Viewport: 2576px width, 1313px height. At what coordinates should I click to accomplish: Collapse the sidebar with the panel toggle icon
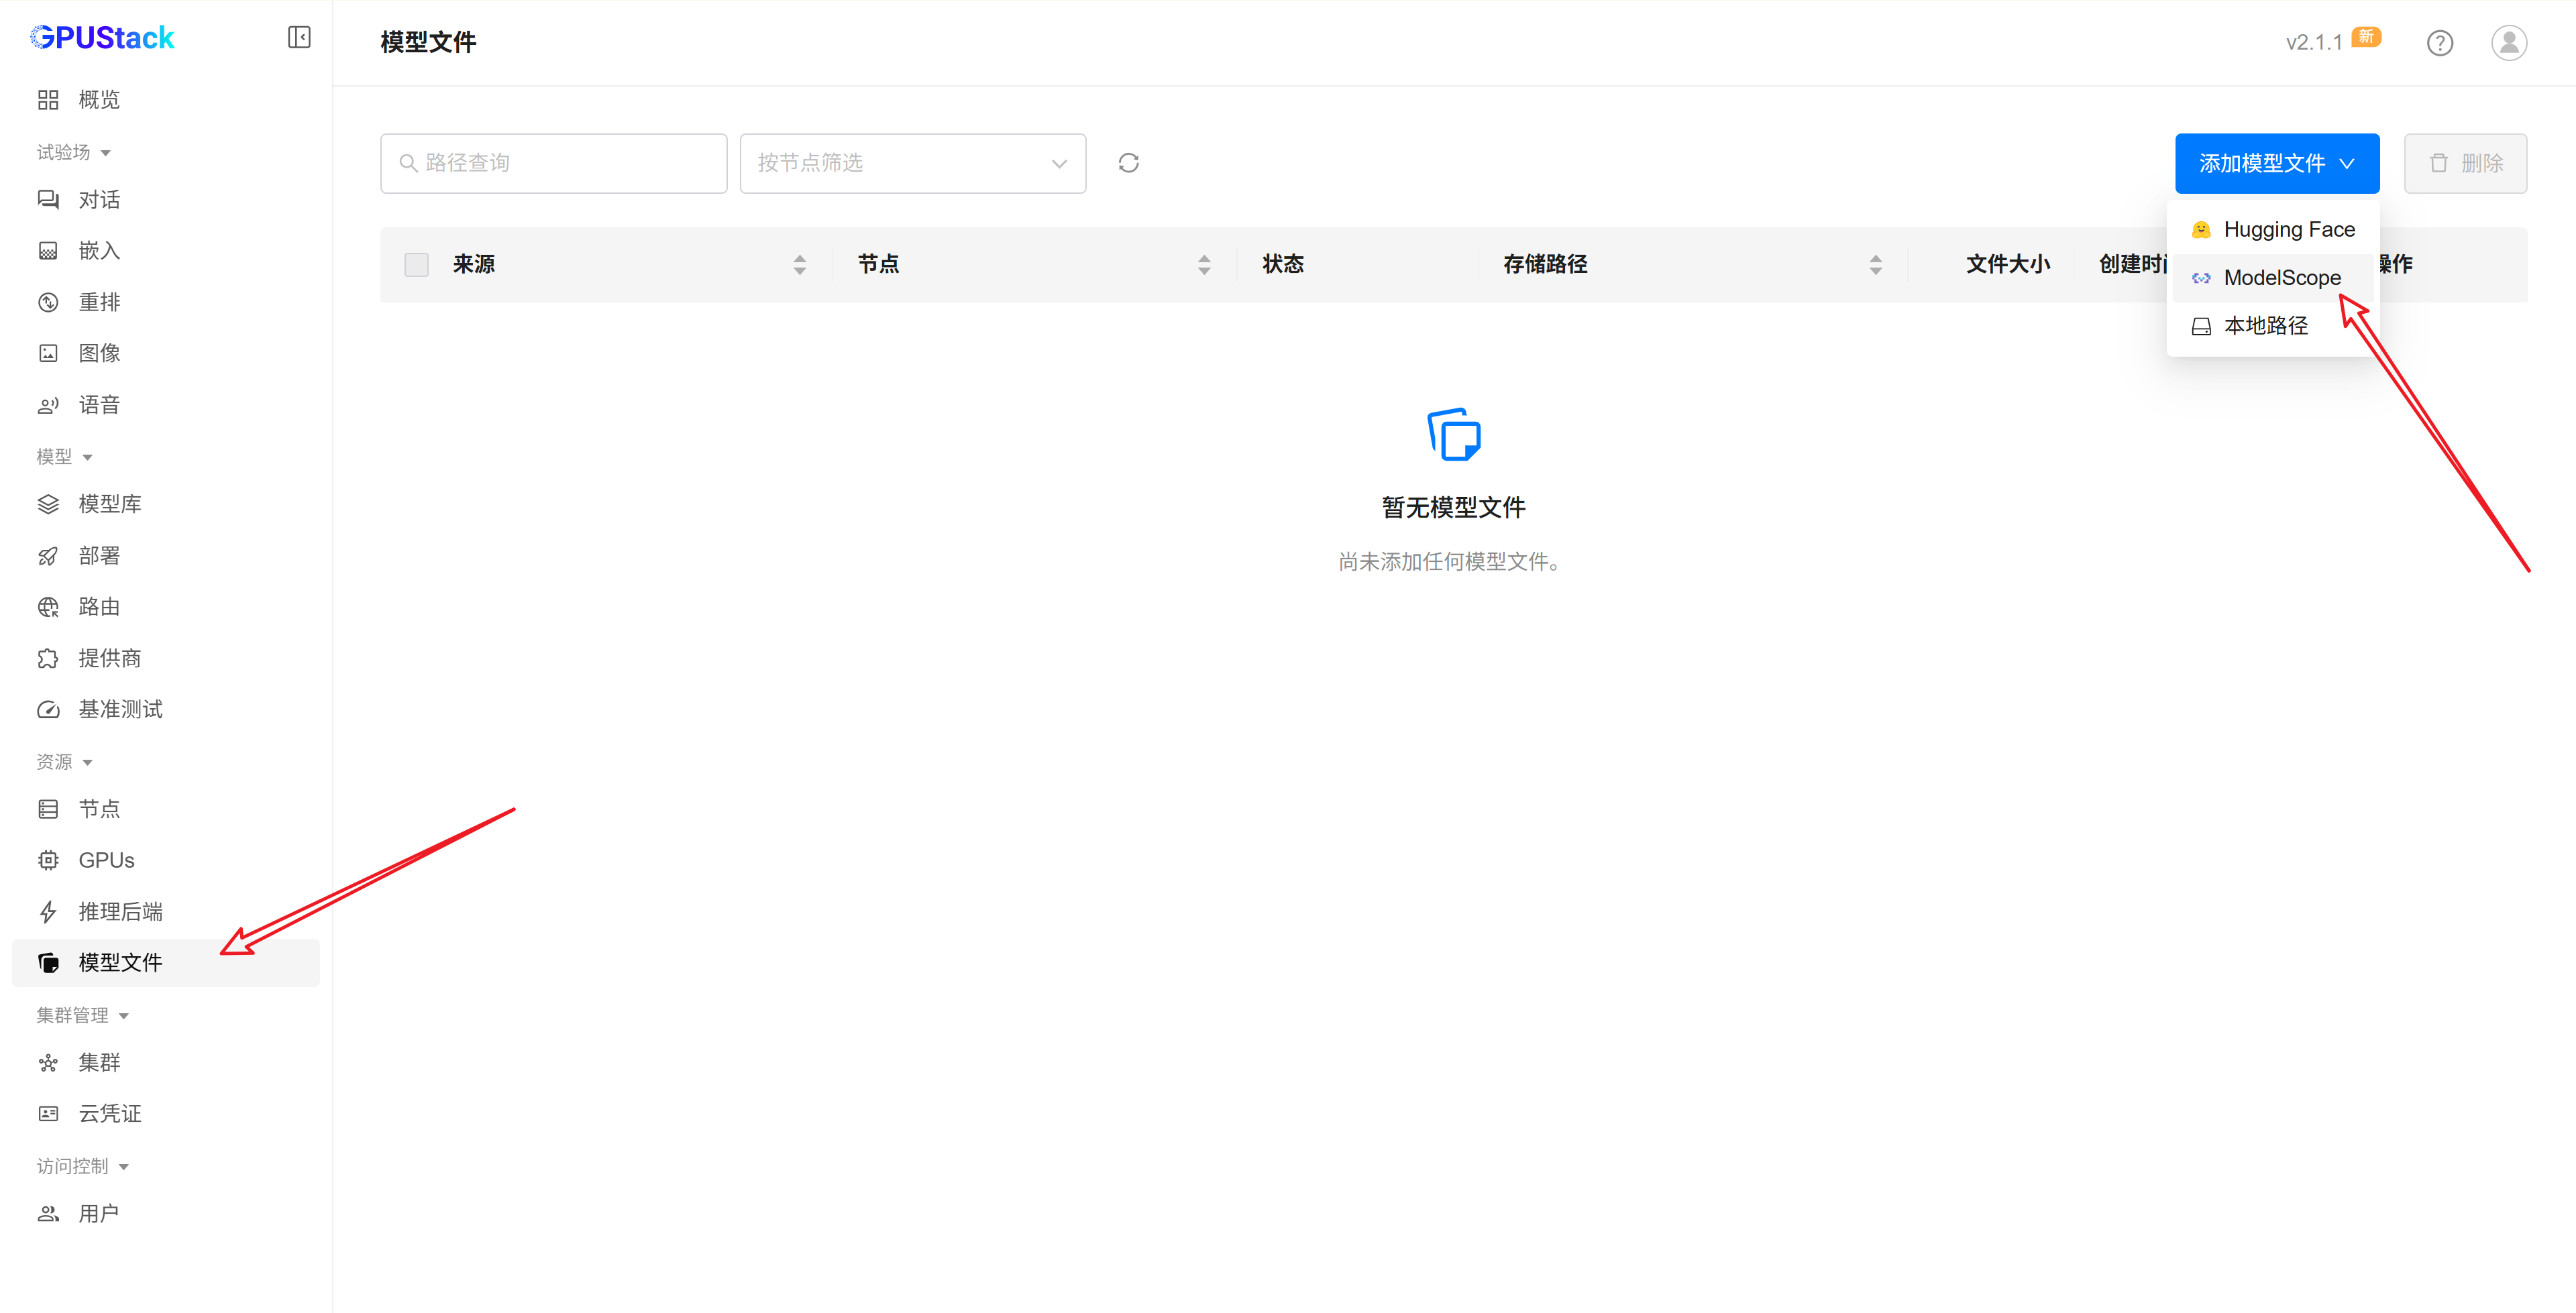click(x=299, y=38)
